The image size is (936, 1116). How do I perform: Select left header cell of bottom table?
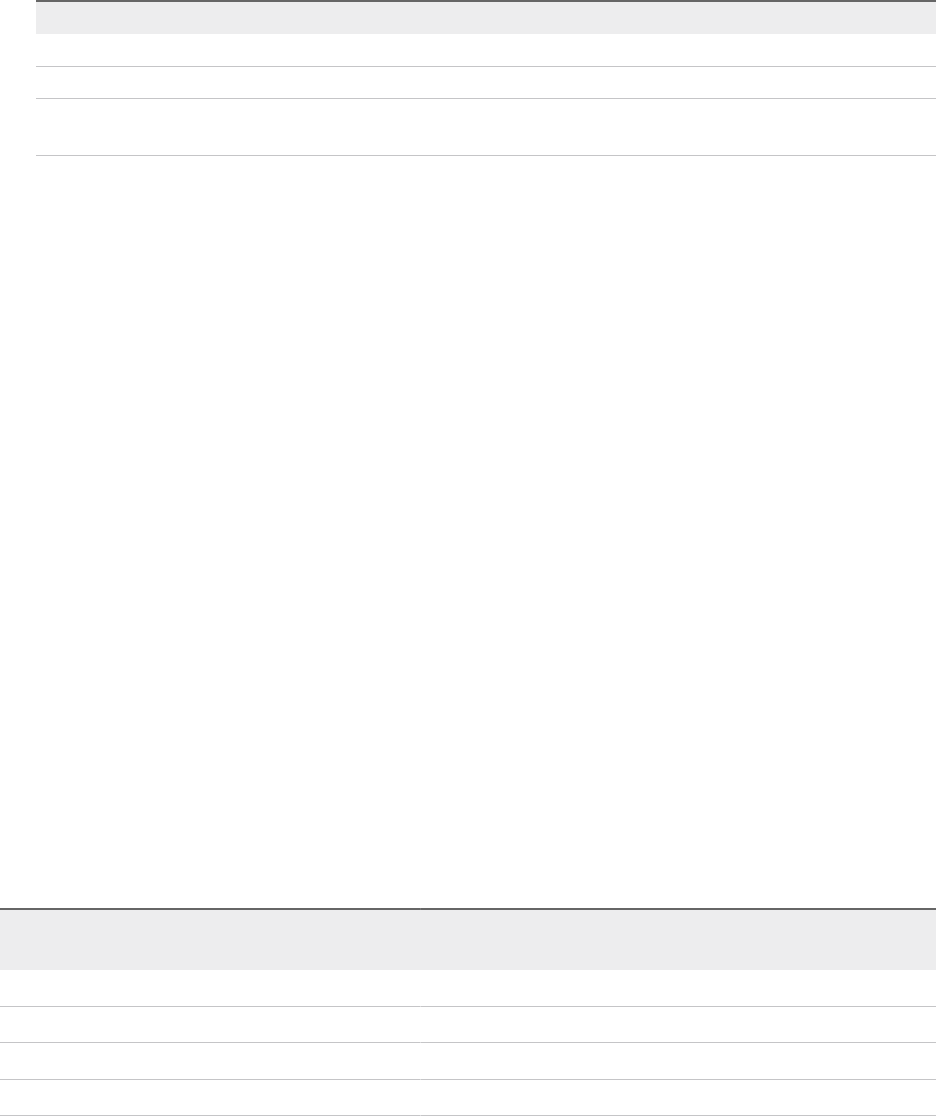[x=210, y=939]
